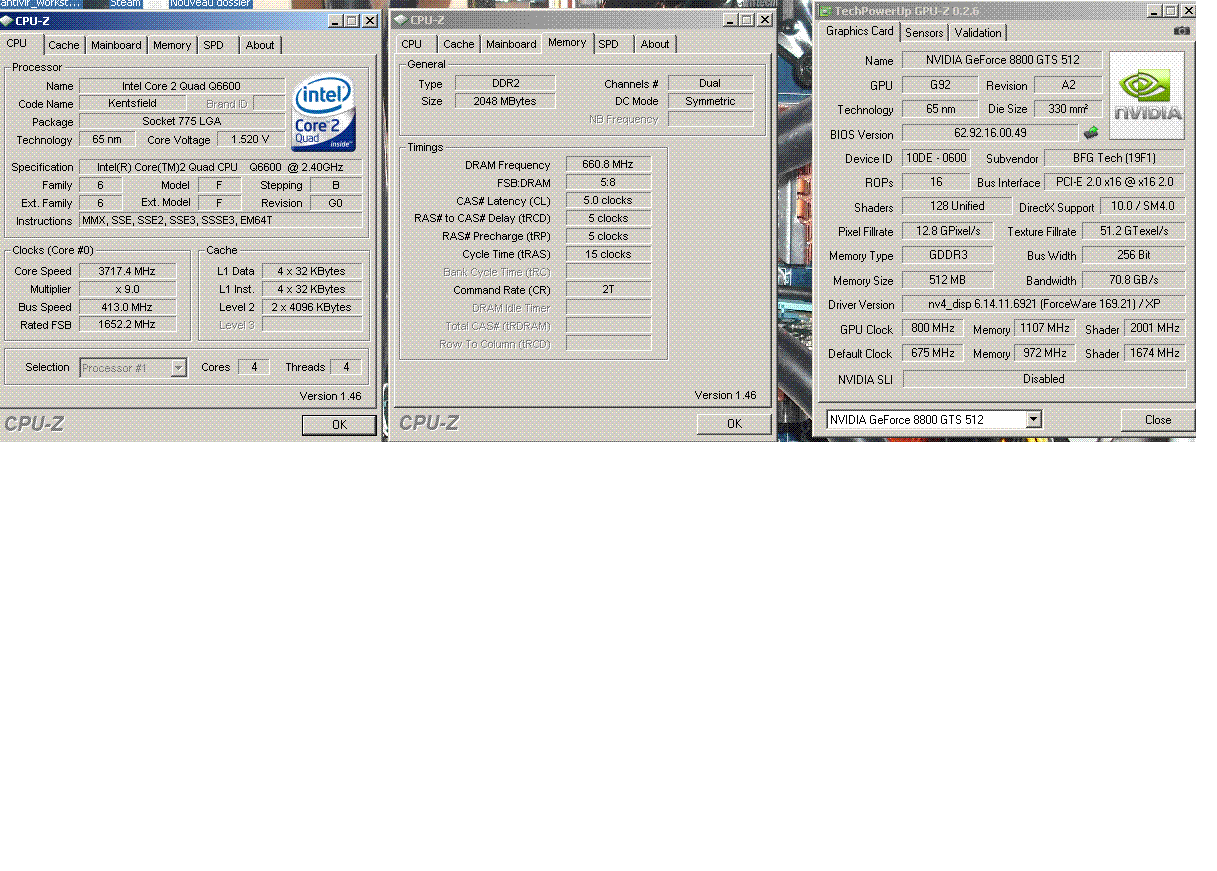Viewport: 1217px width, 871px height.
Task: Click the NVIDIA logo in GPU-Z
Action: tap(1147, 95)
